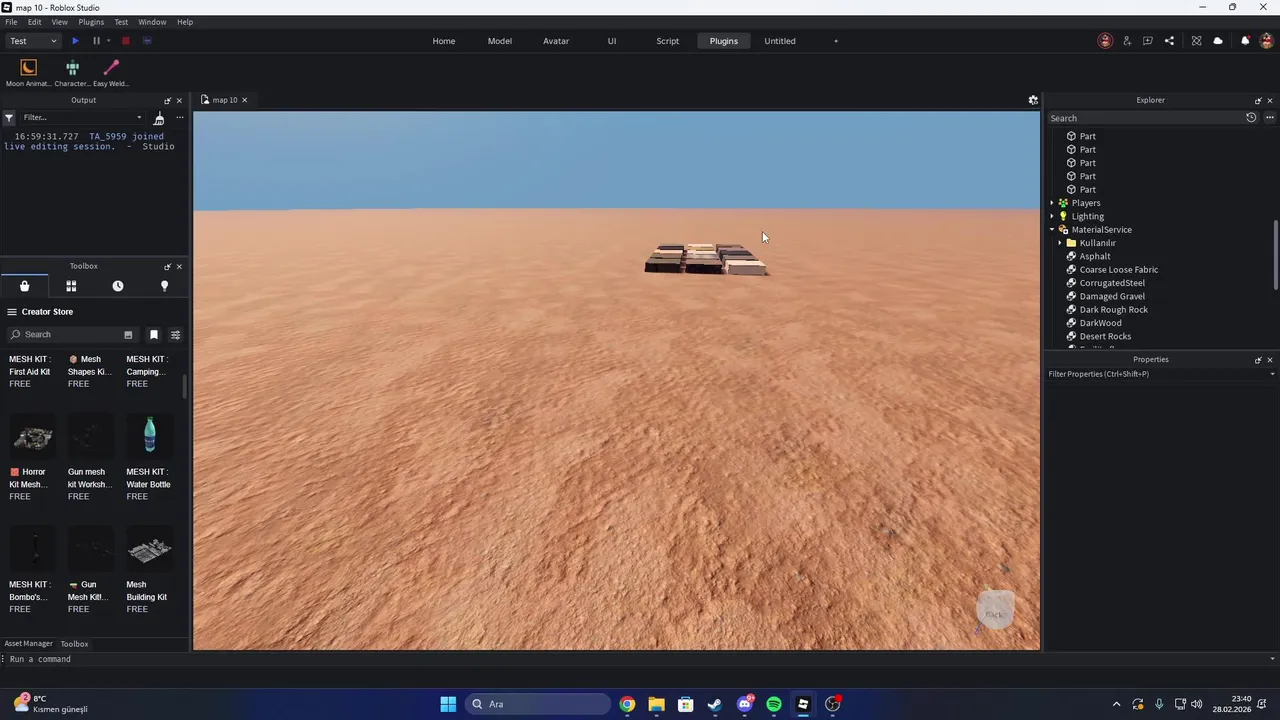Select the MESH KIT Water Bottle thumbnail
Image resolution: width=1280 pixels, height=720 pixels.
click(149, 437)
